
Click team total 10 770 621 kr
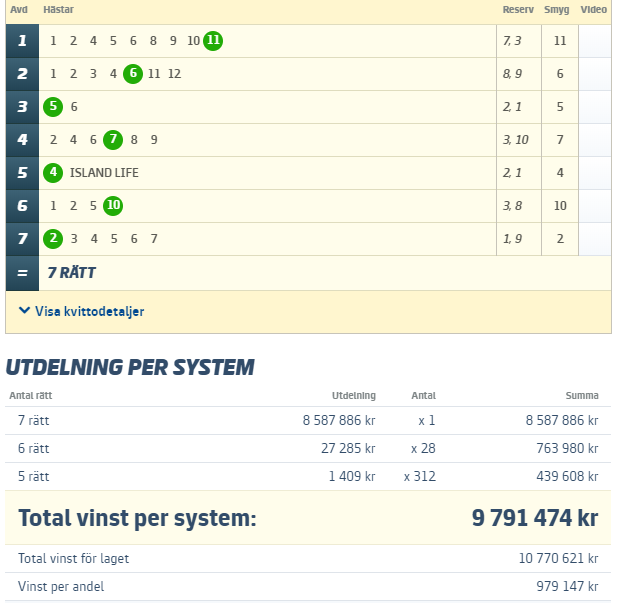tap(558, 558)
